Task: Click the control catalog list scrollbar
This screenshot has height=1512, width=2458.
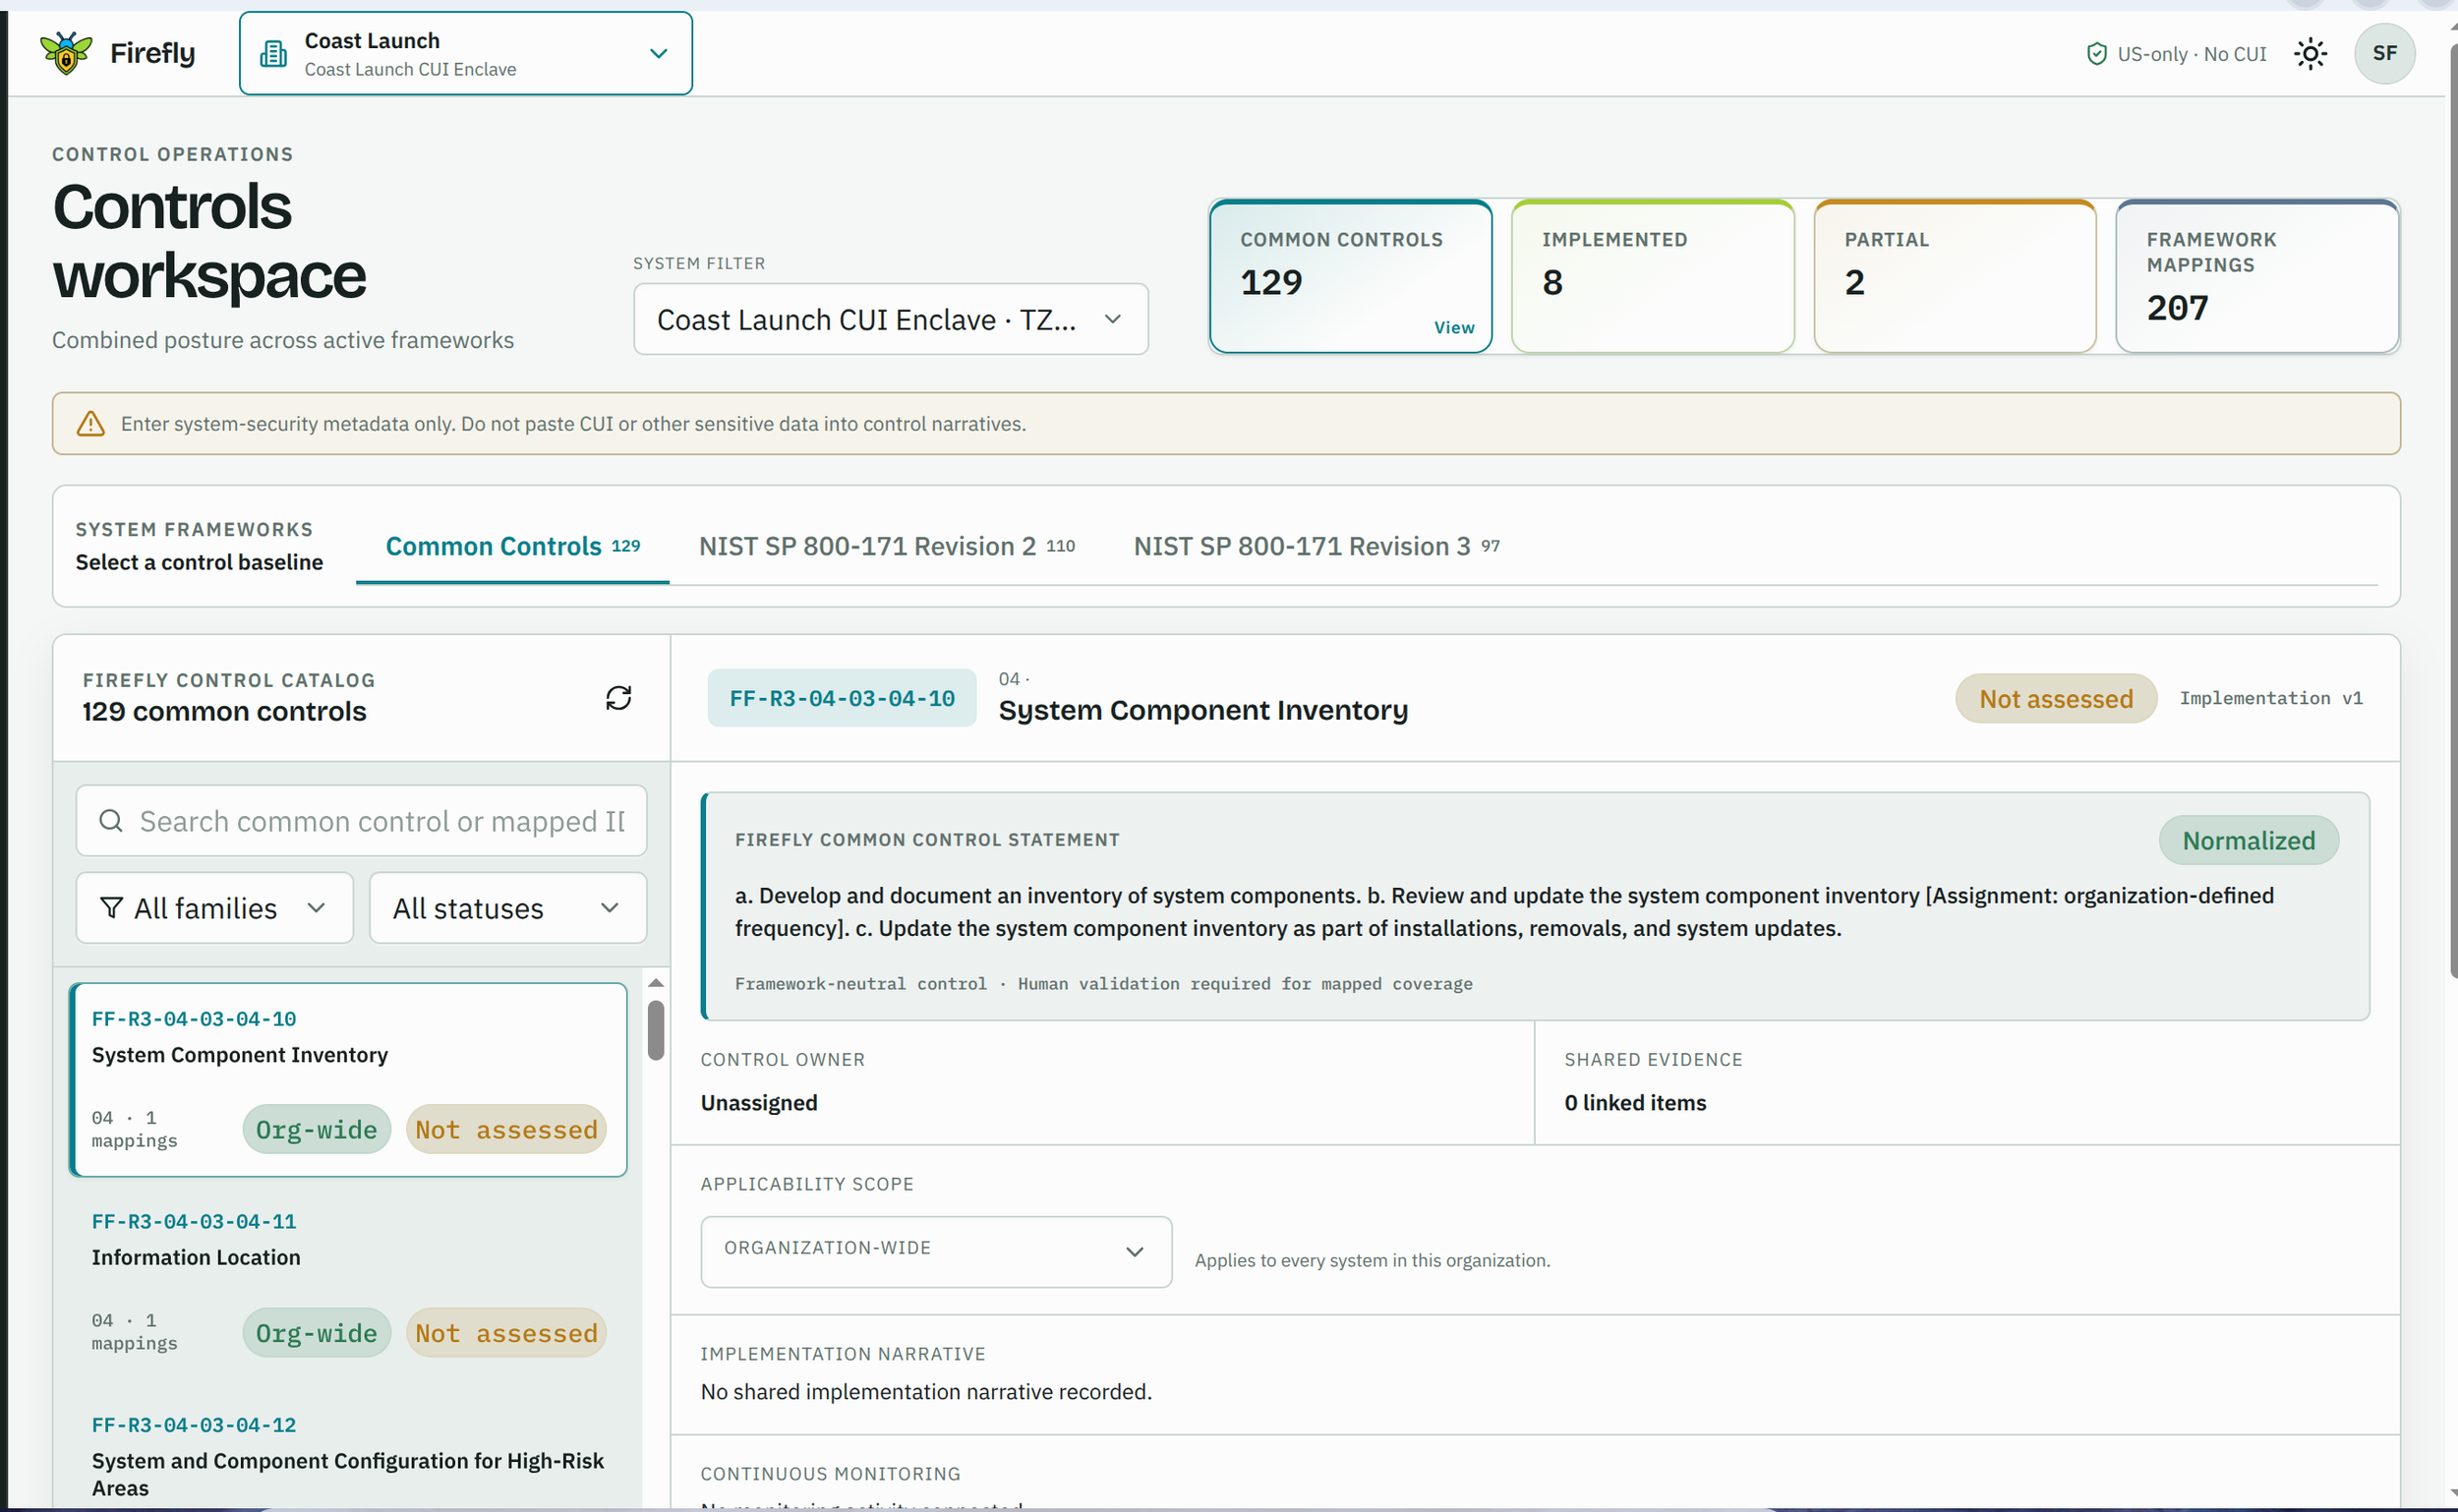Action: click(656, 1030)
